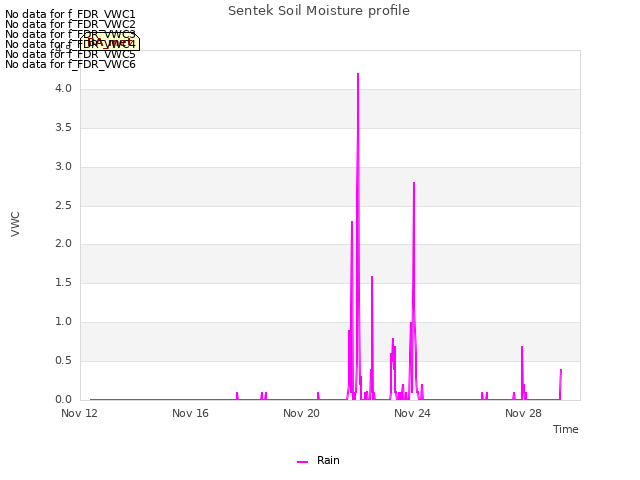Click the Nov 12 x-axis tick label
The height and width of the screenshot is (480, 640).
(x=80, y=413)
